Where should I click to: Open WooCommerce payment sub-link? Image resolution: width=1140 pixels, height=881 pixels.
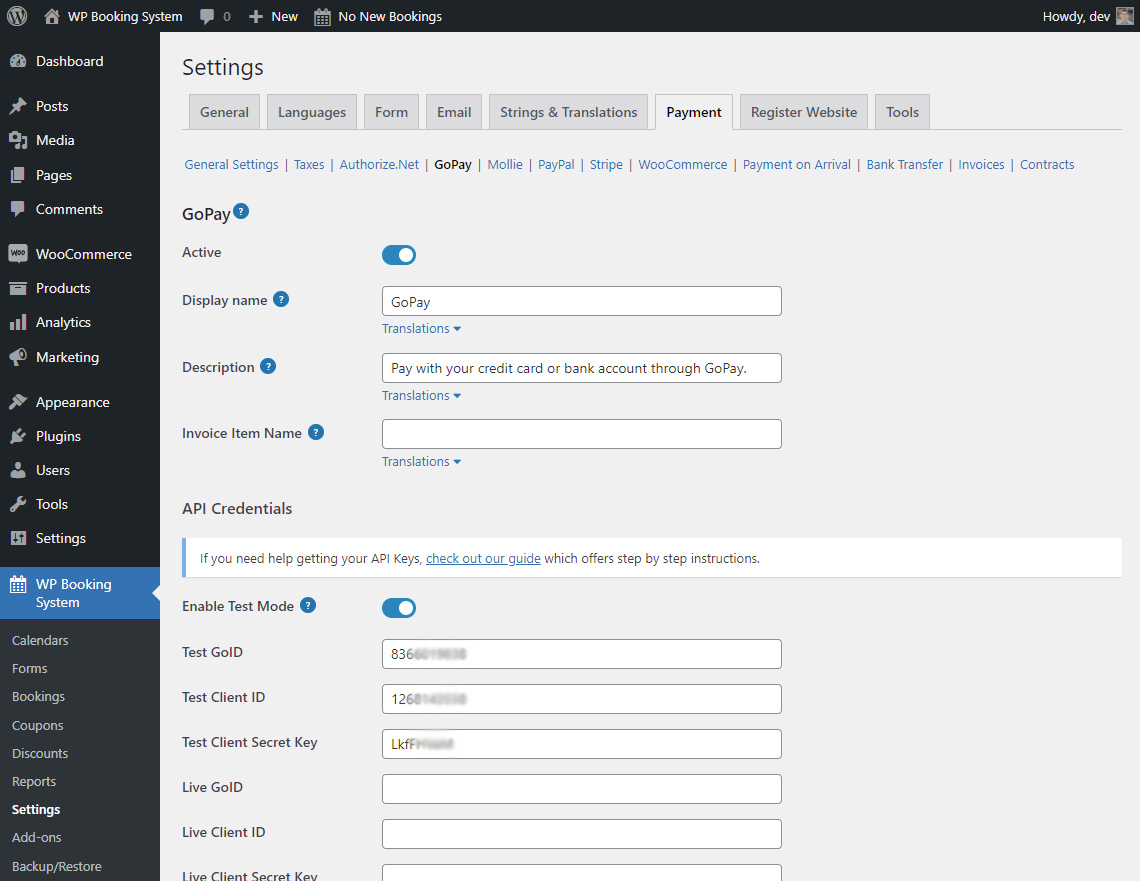(x=683, y=164)
